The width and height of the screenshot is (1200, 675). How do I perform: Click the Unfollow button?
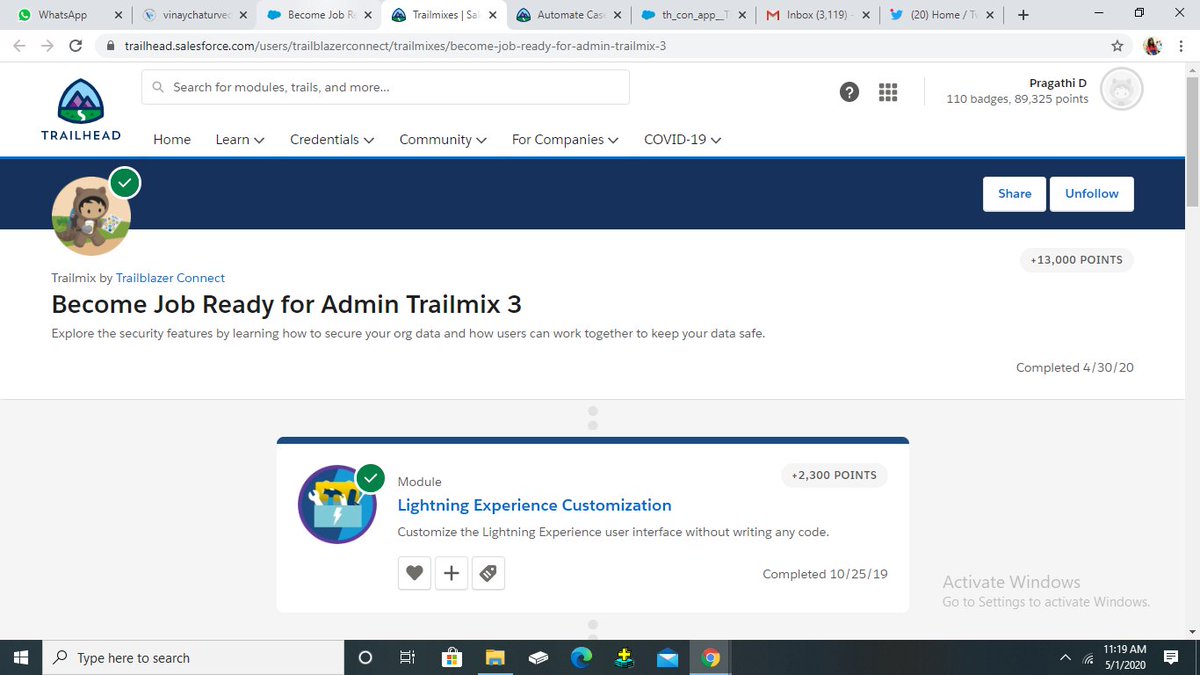[1092, 194]
